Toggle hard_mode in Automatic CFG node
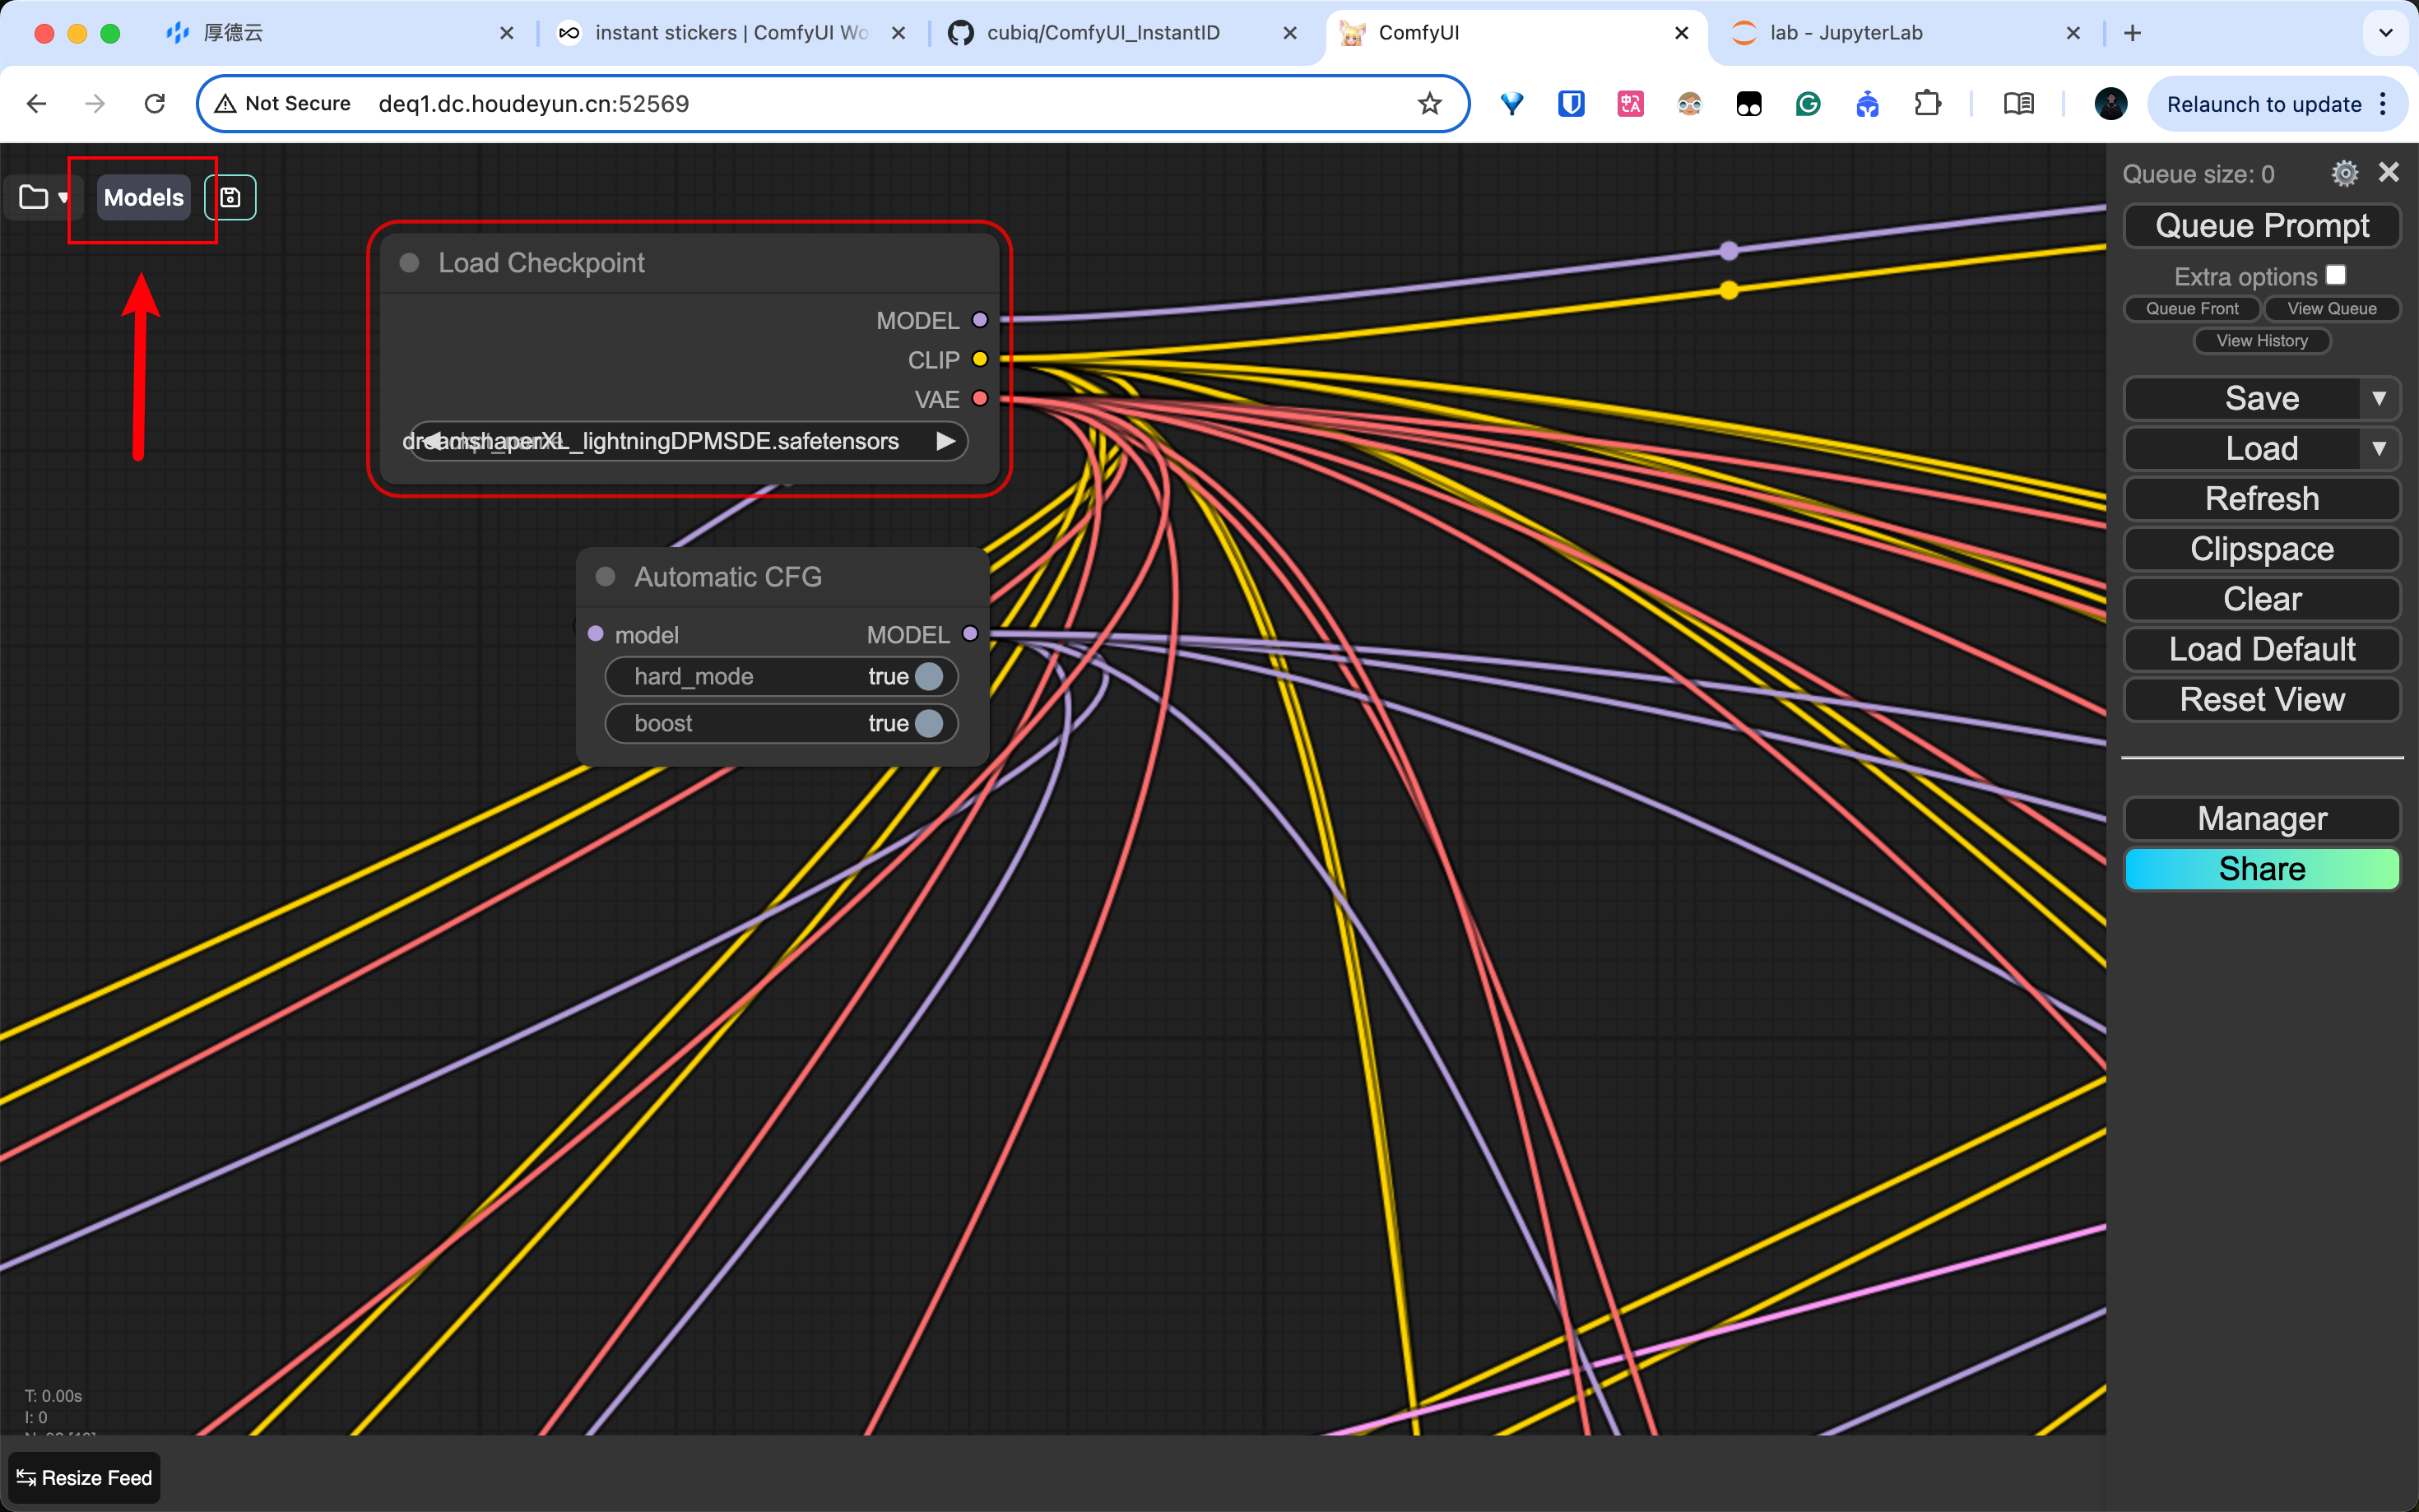2419x1512 pixels. click(928, 677)
